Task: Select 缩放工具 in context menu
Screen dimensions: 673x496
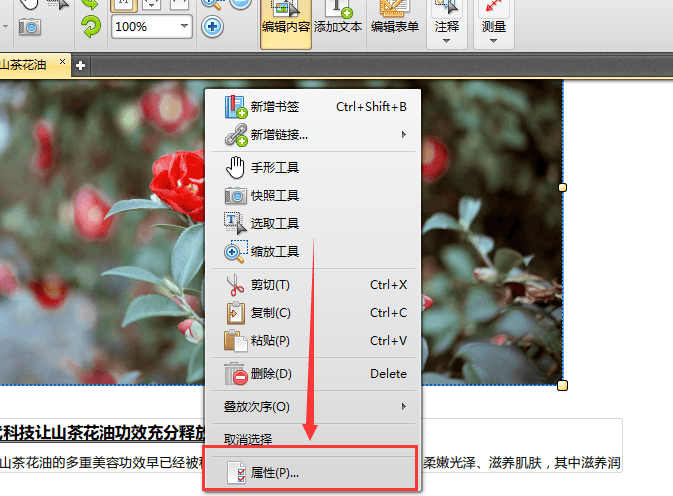Action: (x=315, y=251)
